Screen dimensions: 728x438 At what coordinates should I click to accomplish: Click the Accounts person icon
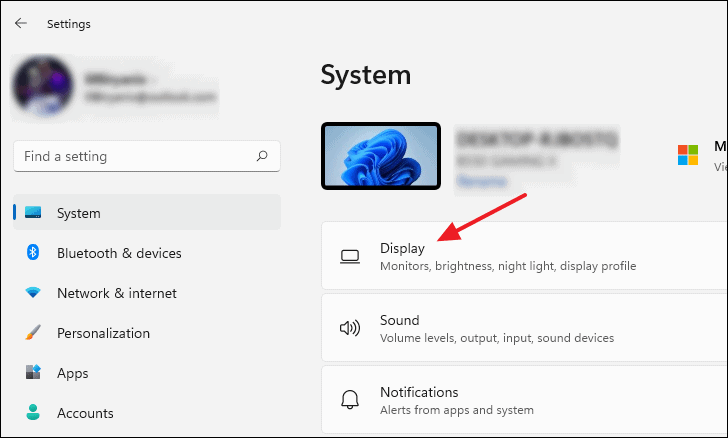pos(33,412)
